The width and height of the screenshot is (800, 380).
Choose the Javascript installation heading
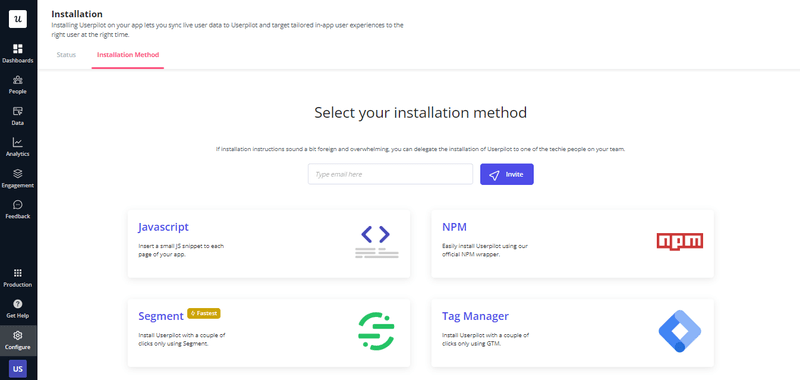point(163,227)
